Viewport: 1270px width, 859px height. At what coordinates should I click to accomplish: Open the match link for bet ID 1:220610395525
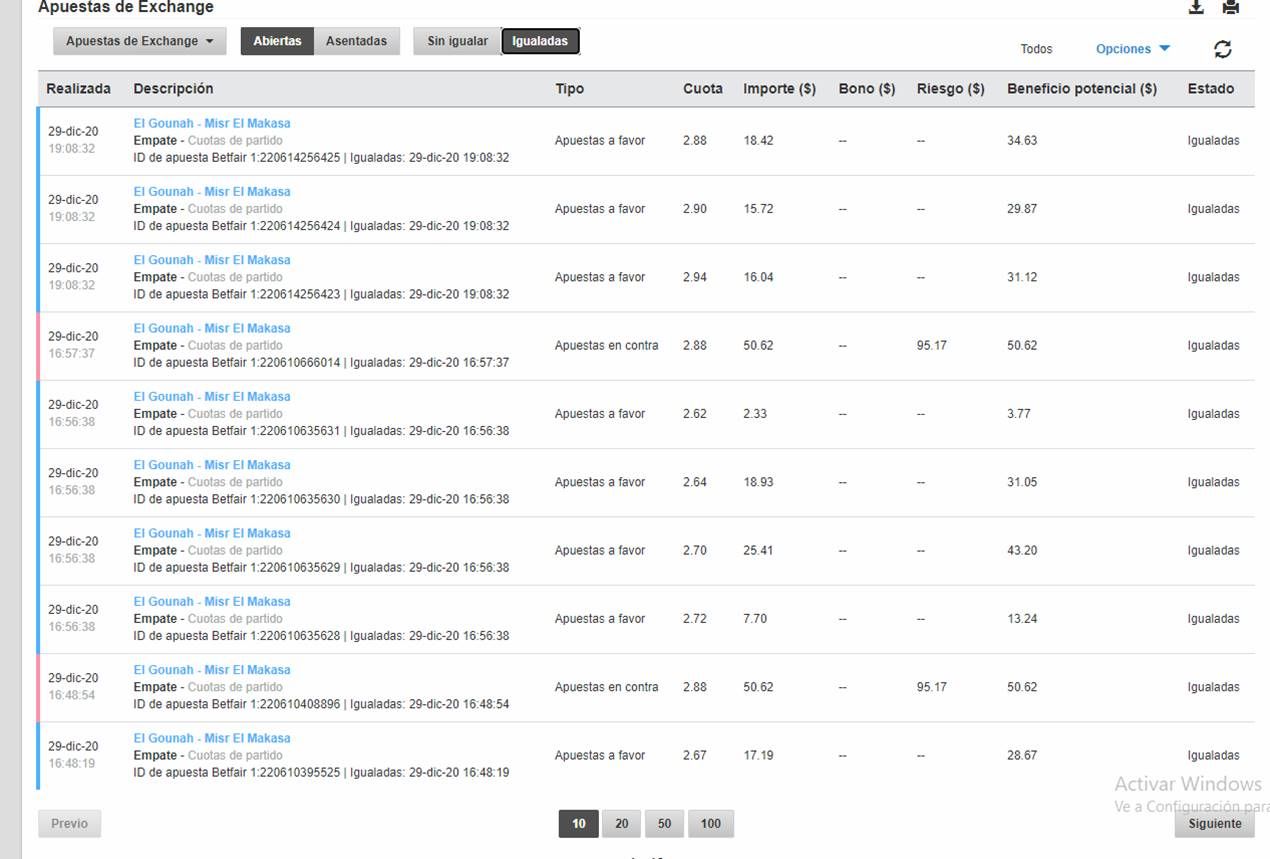212,738
